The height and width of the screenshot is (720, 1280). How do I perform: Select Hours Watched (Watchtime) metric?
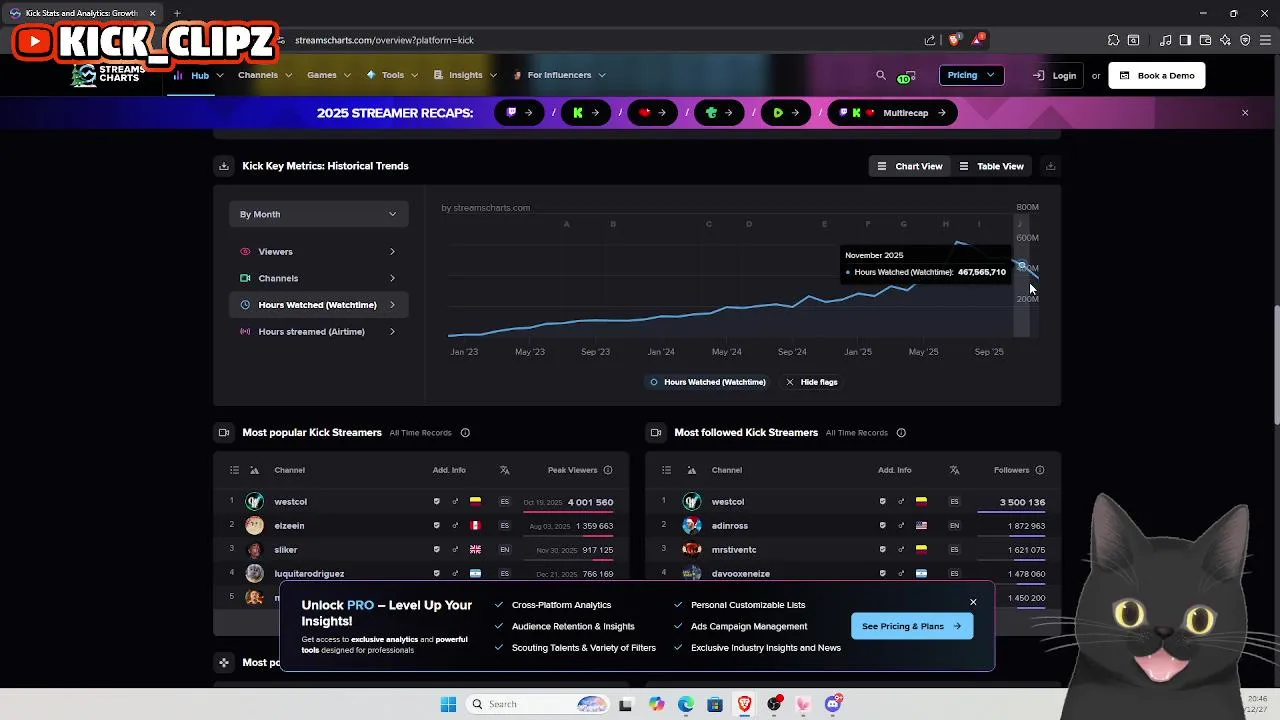coord(318,305)
